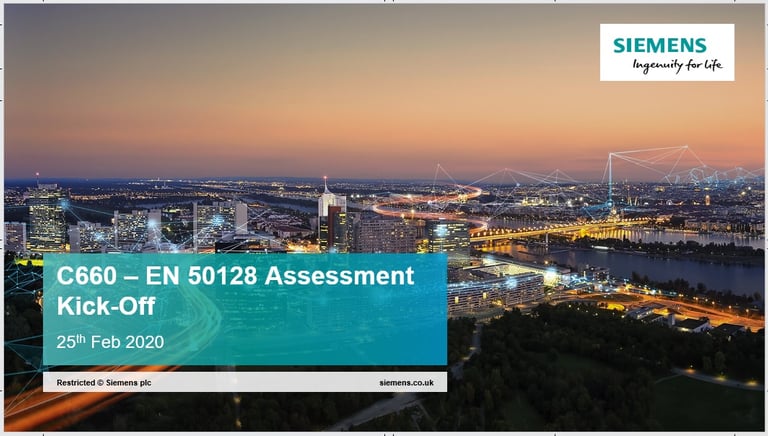Image resolution: width=768 pixels, height=436 pixels.
Task: Open the siemens.co.uk link
Action: (x=407, y=383)
